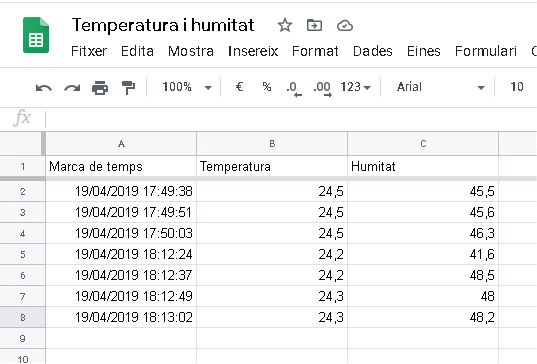Screen dimensions: 537x364
Task: Select temperature cell in row 5
Action: point(272,254)
